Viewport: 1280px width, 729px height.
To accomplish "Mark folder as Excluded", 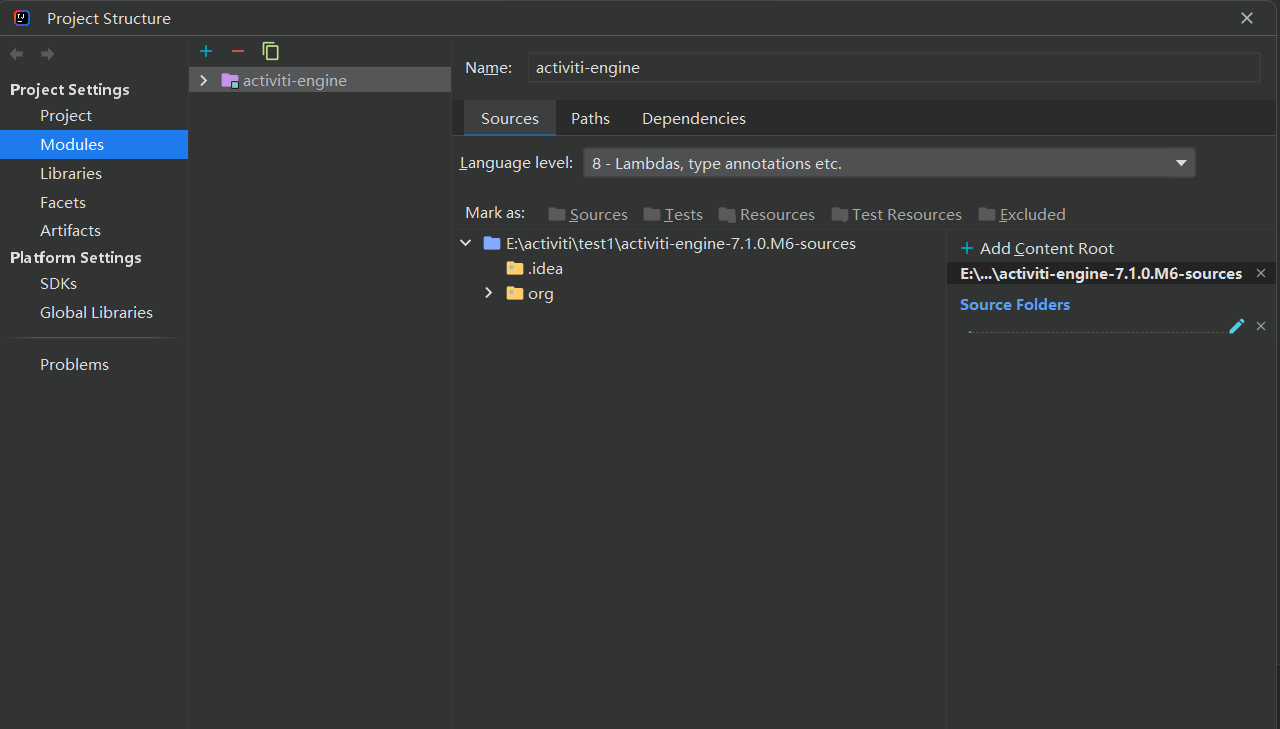I will (1021, 214).
